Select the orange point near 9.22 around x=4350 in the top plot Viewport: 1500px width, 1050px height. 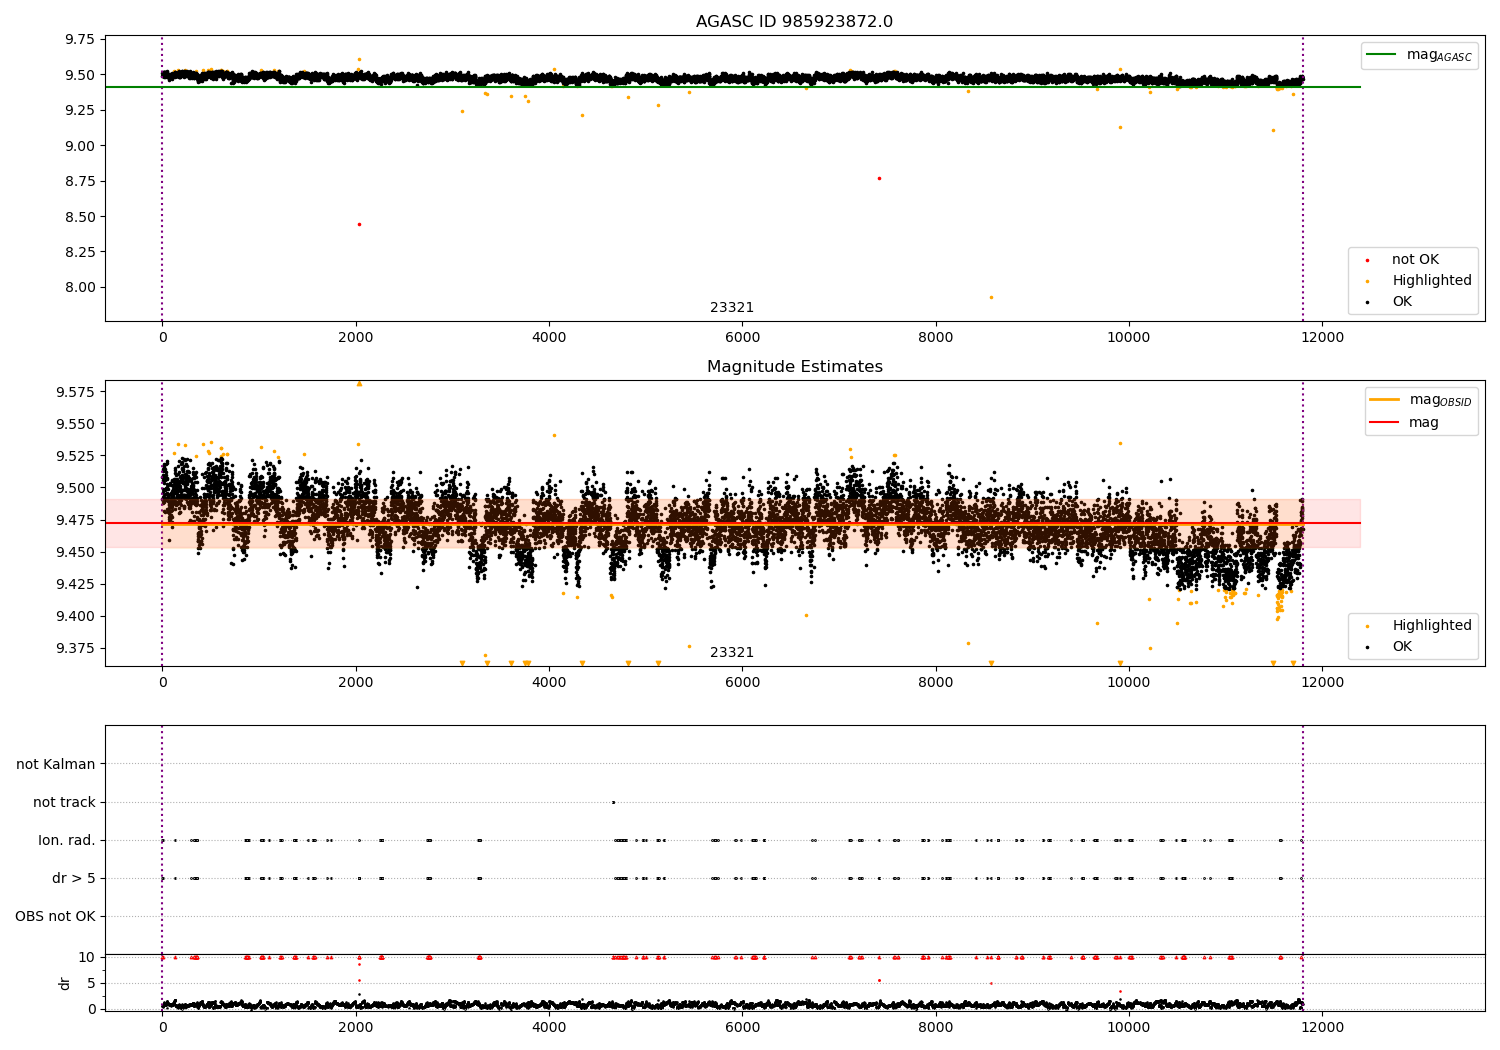click(x=582, y=115)
